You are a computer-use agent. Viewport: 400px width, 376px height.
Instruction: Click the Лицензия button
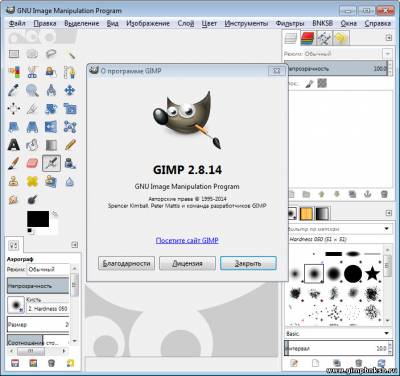187,263
